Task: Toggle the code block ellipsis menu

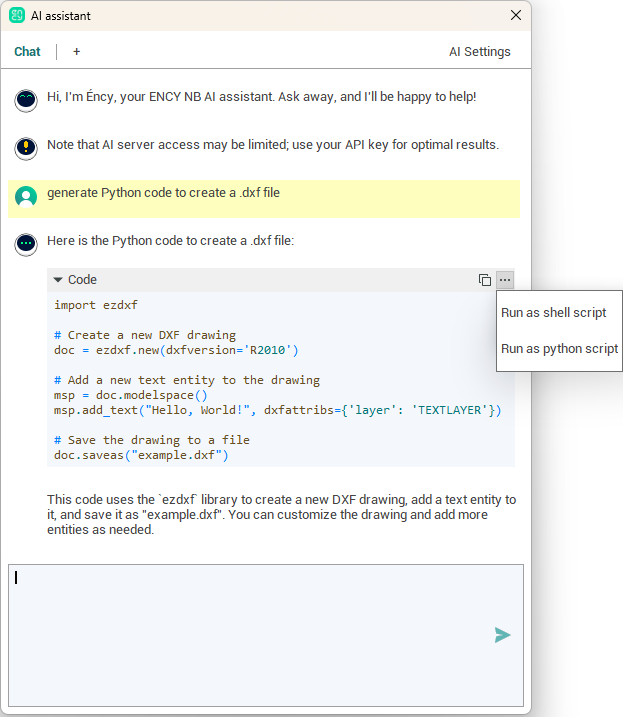Action: coord(505,280)
